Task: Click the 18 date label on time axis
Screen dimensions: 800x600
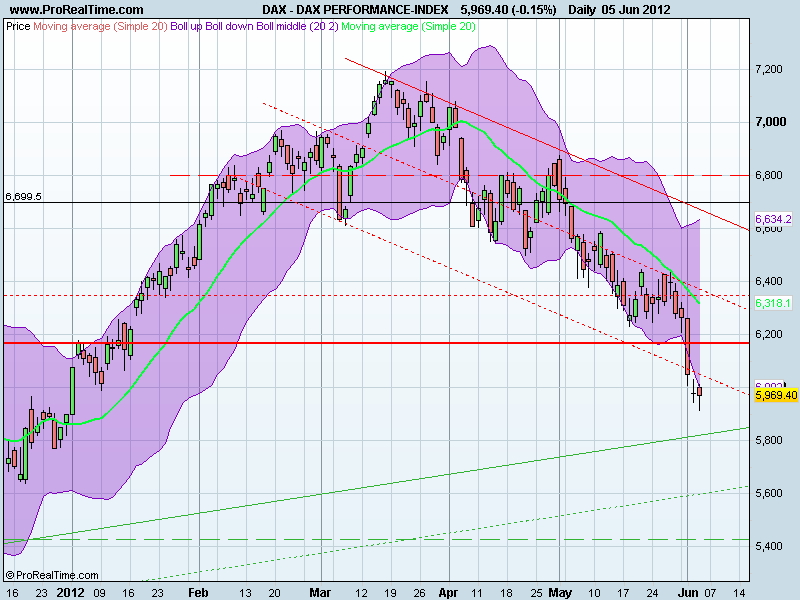Action: pyautogui.click(x=506, y=593)
